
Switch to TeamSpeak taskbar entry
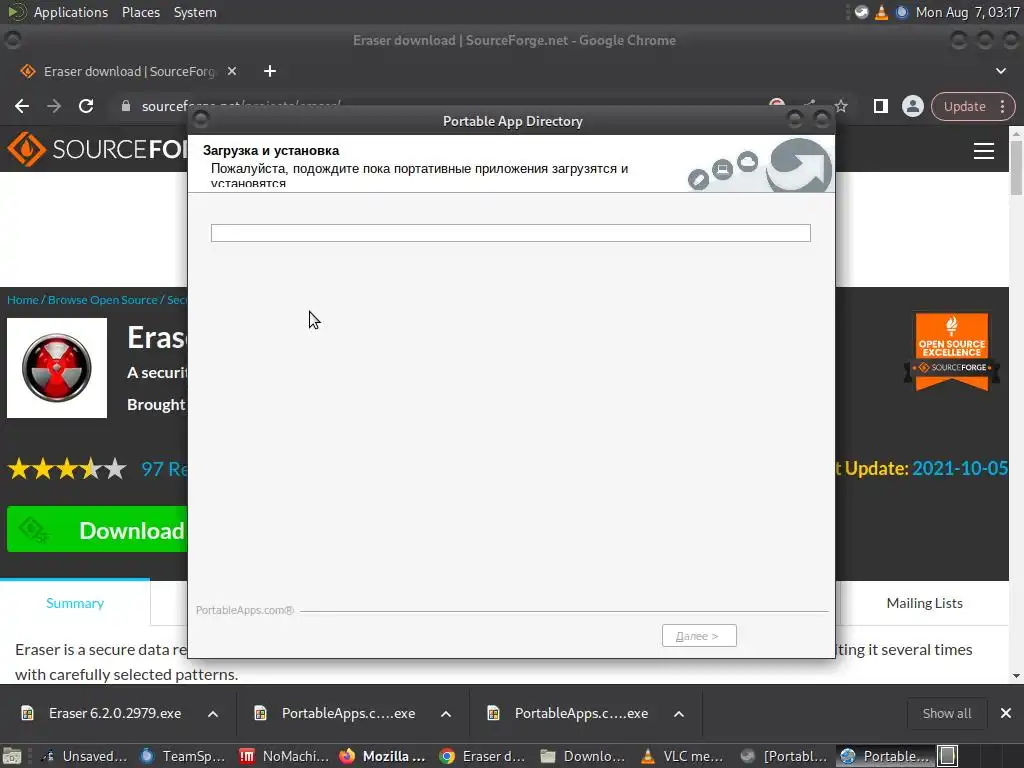click(184, 756)
